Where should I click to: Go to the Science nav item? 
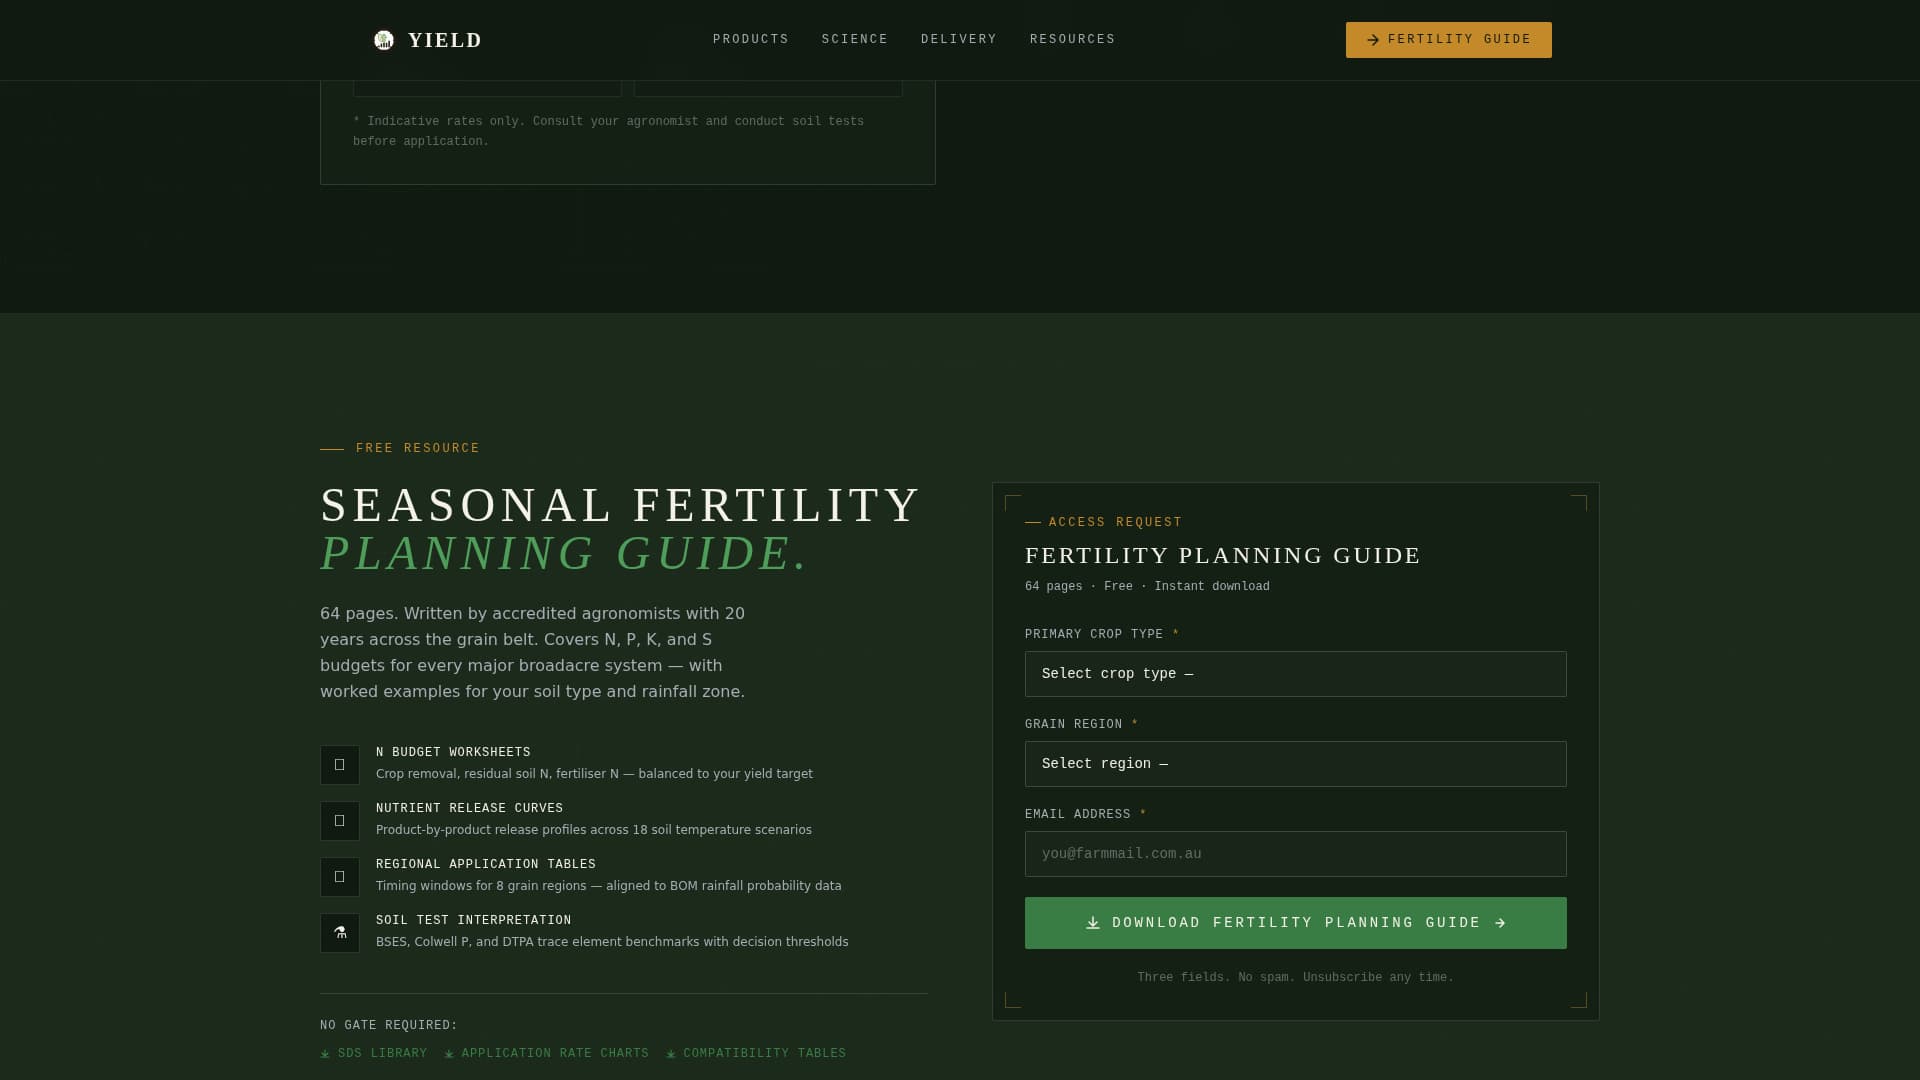(855, 39)
